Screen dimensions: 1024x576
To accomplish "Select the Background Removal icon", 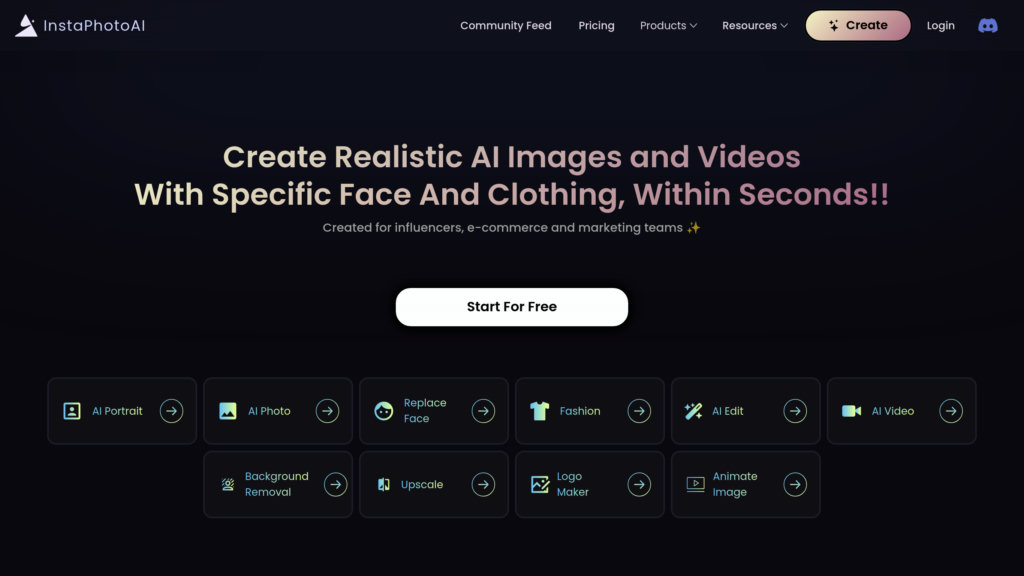I will pos(228,485).
